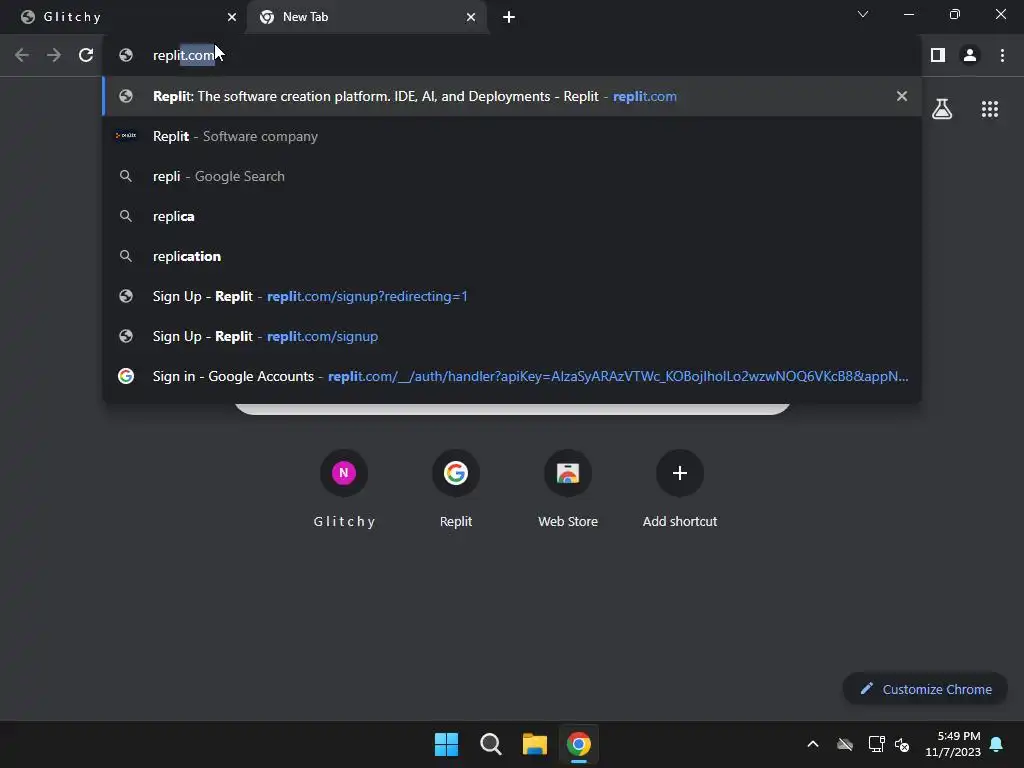The height and width of the screenshot is (768, 1024).
Task: Open File Explorer from the taskbar
Action: tap(534, 744)
